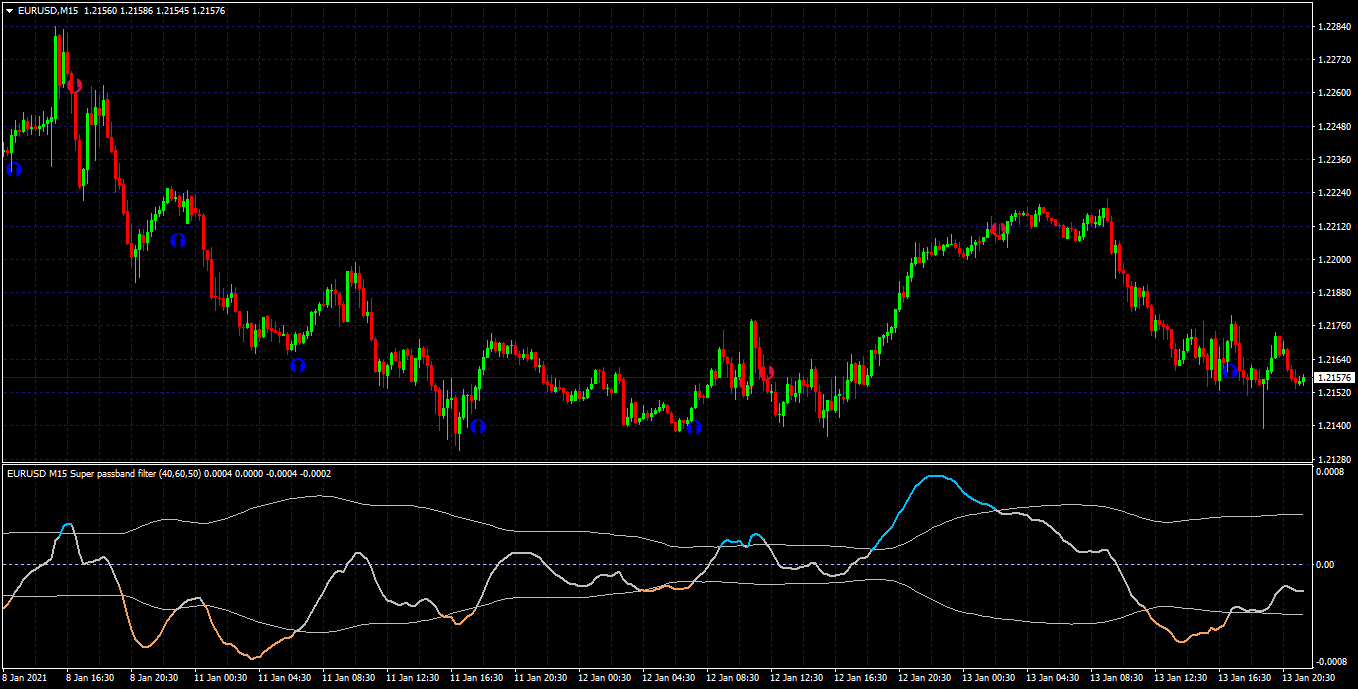Select the blue buy arrow near 13 Jan 12:30

(x=1230, y=370)
